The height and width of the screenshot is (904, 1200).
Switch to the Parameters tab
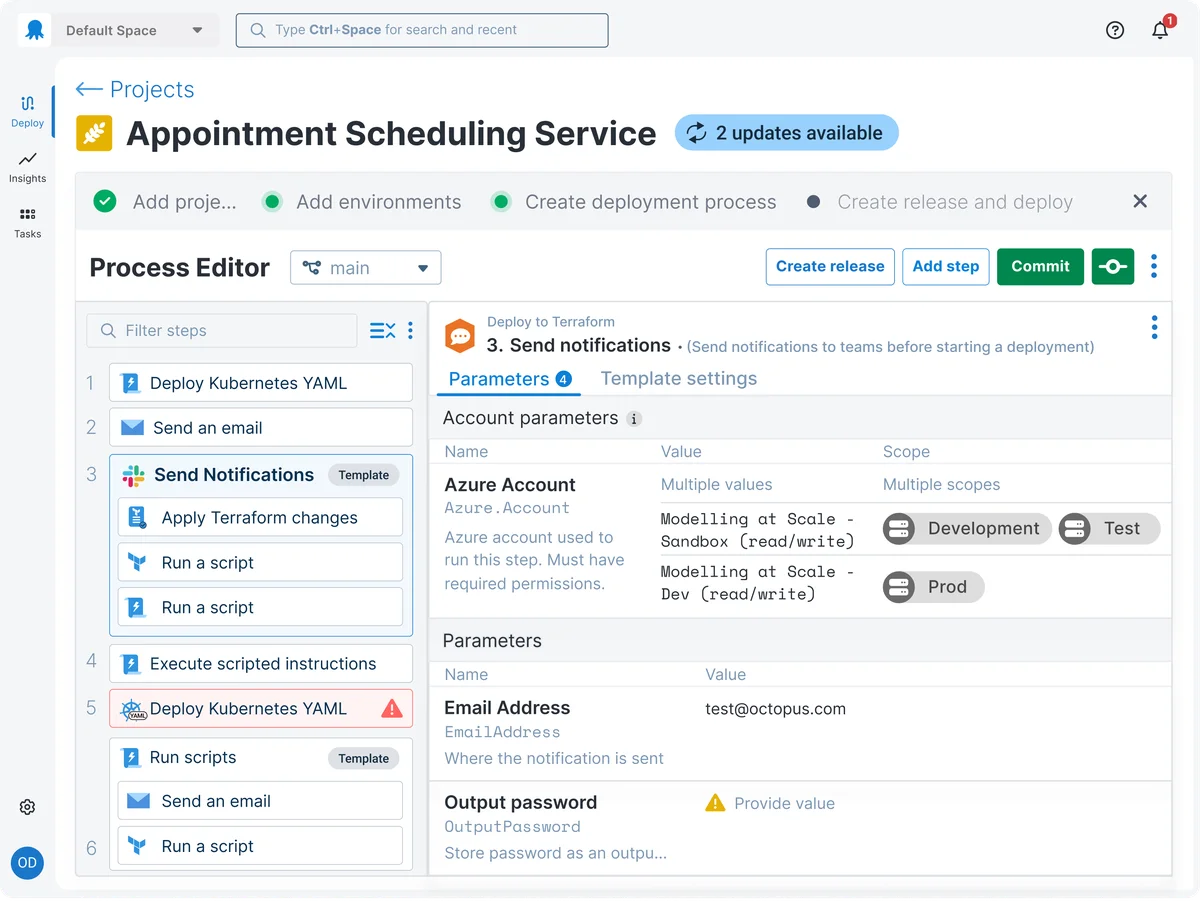509,379
